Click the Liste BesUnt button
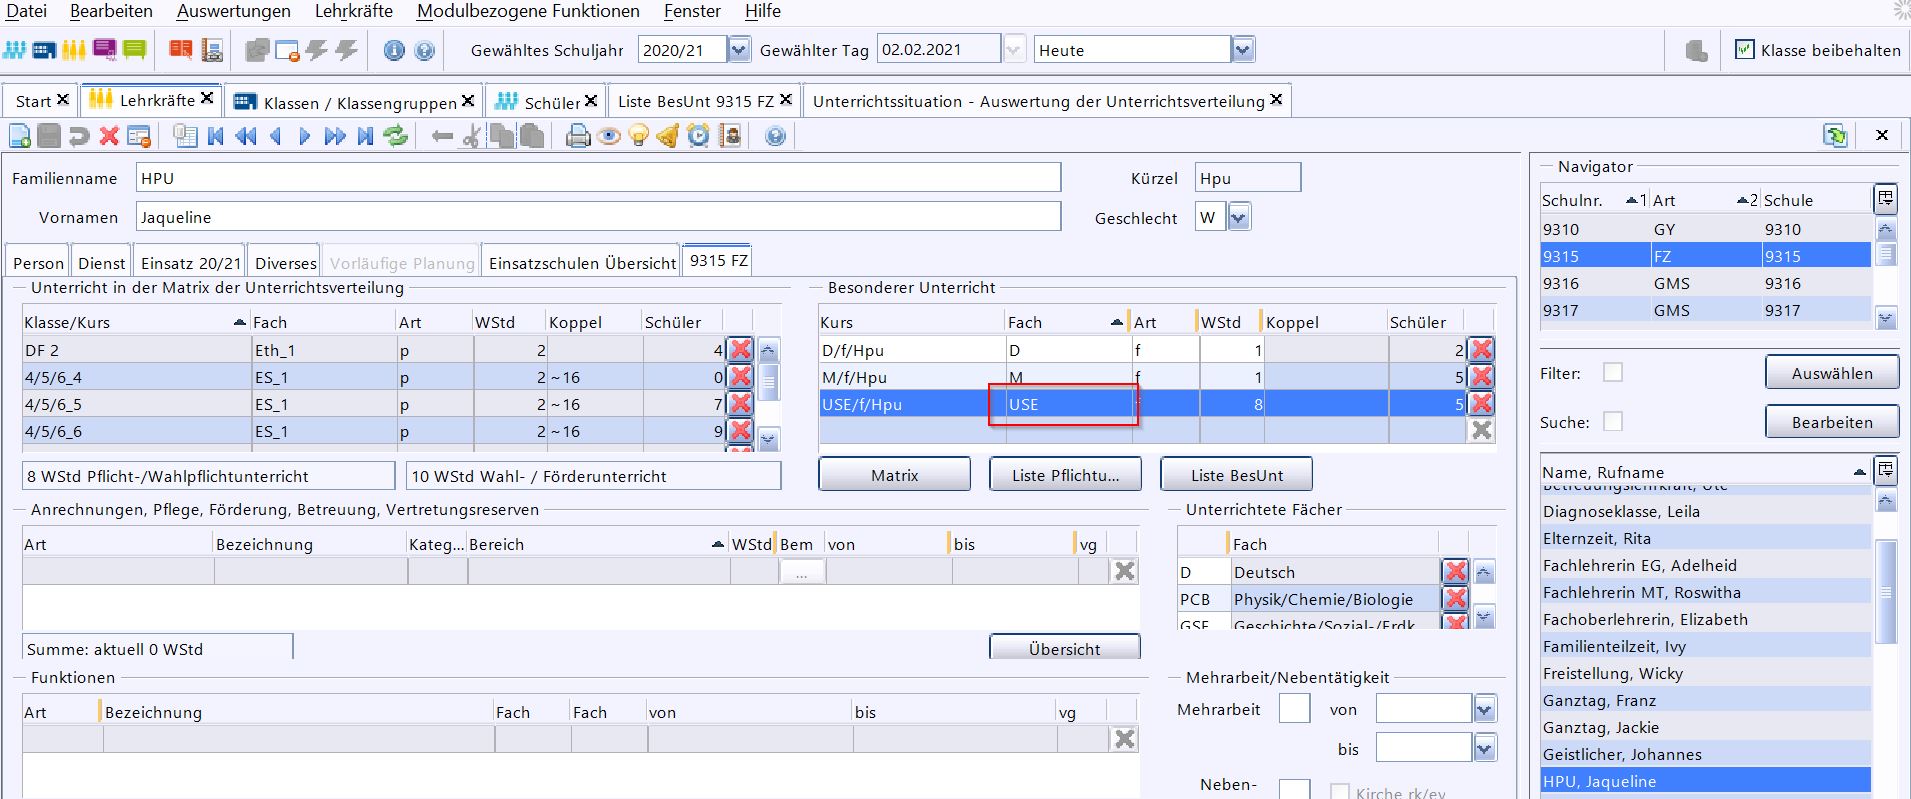 click(1236, 475)
